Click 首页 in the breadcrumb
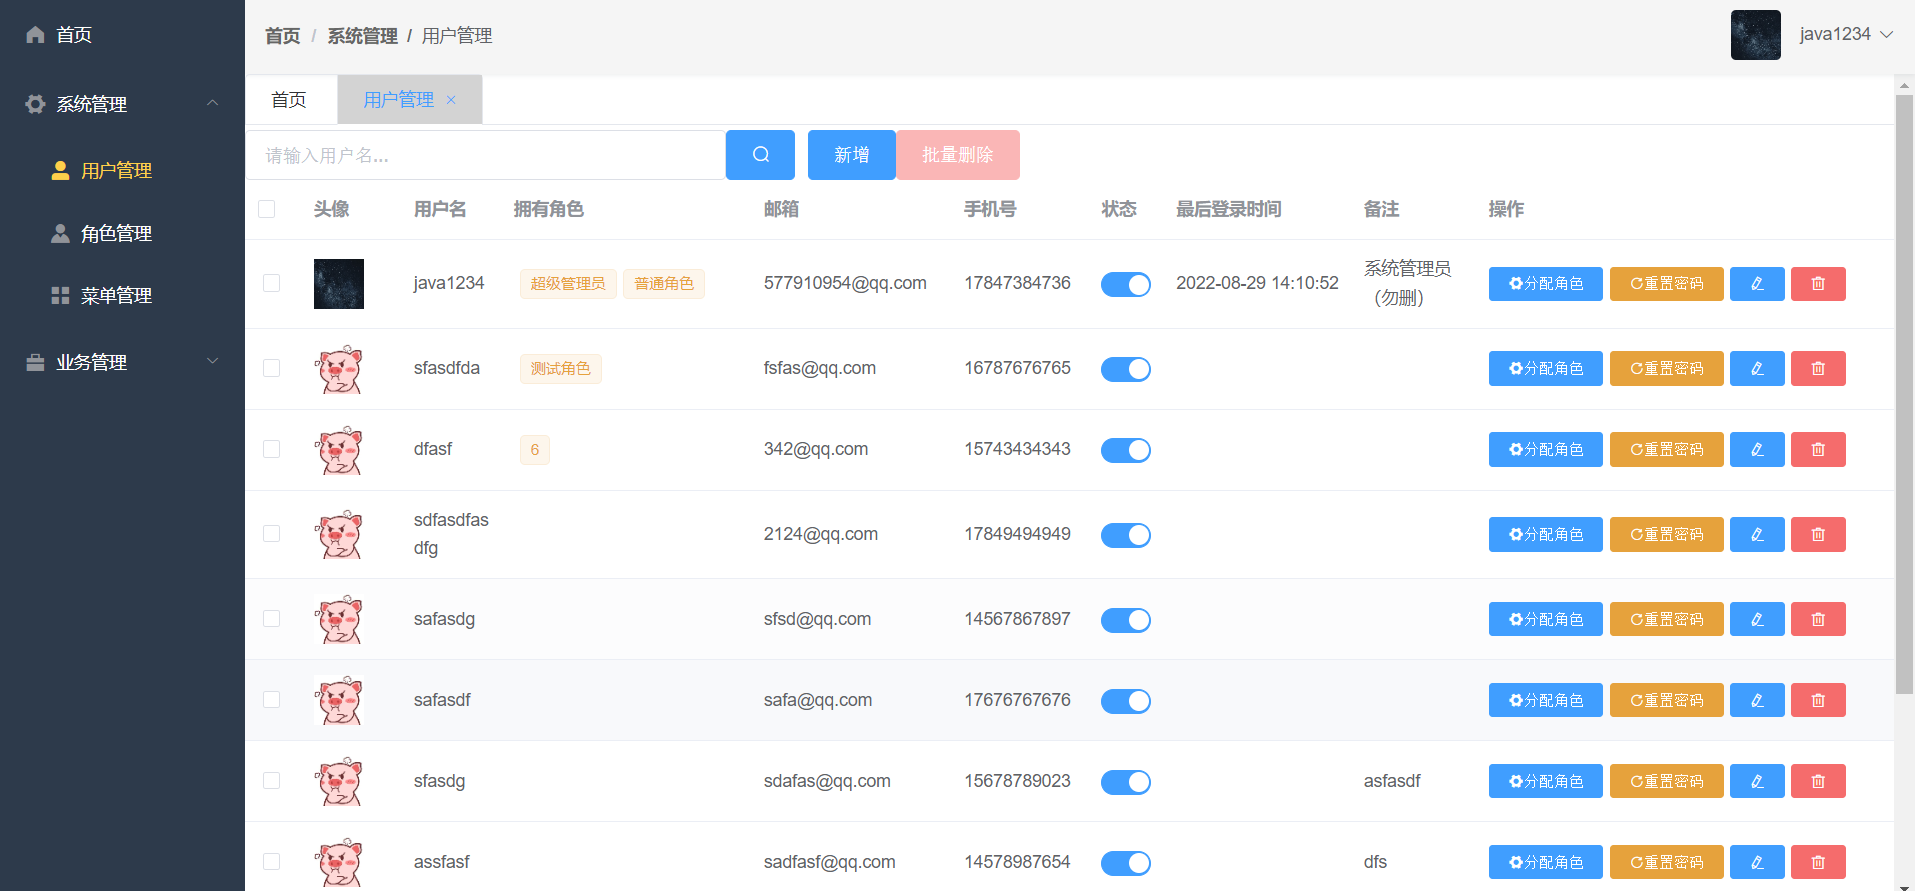 (282, 36)
